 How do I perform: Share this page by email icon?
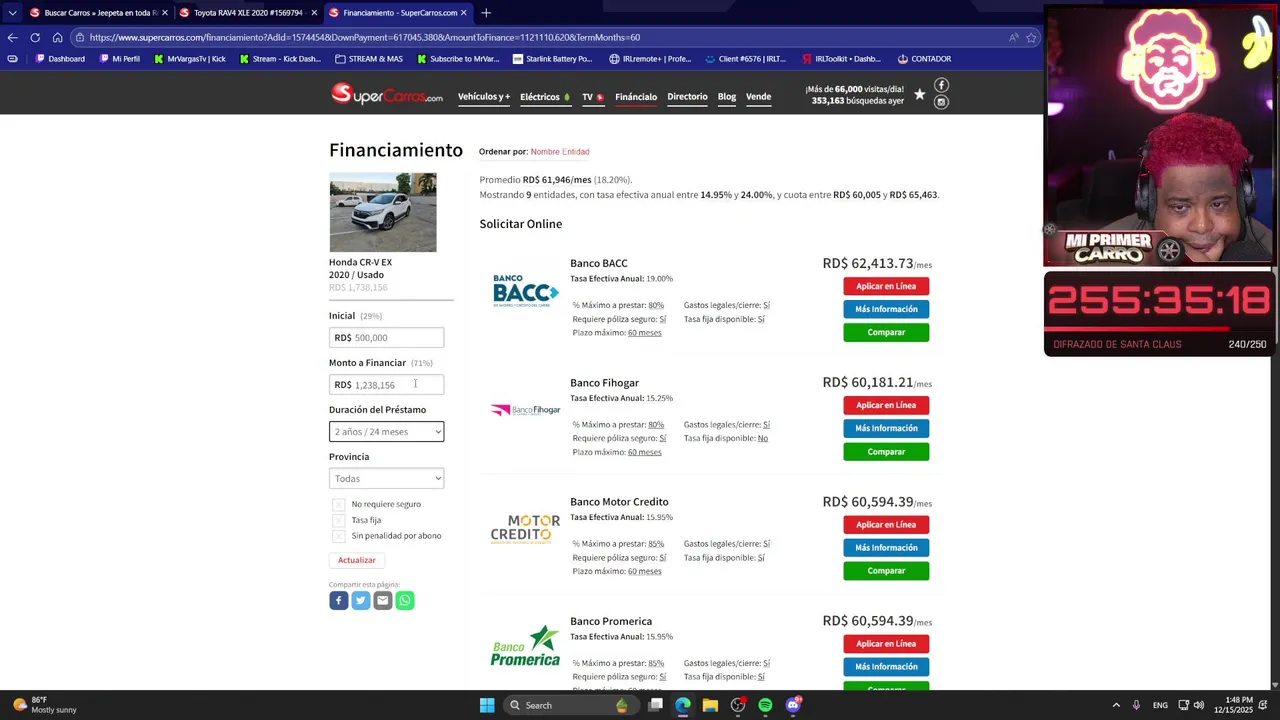382,600
